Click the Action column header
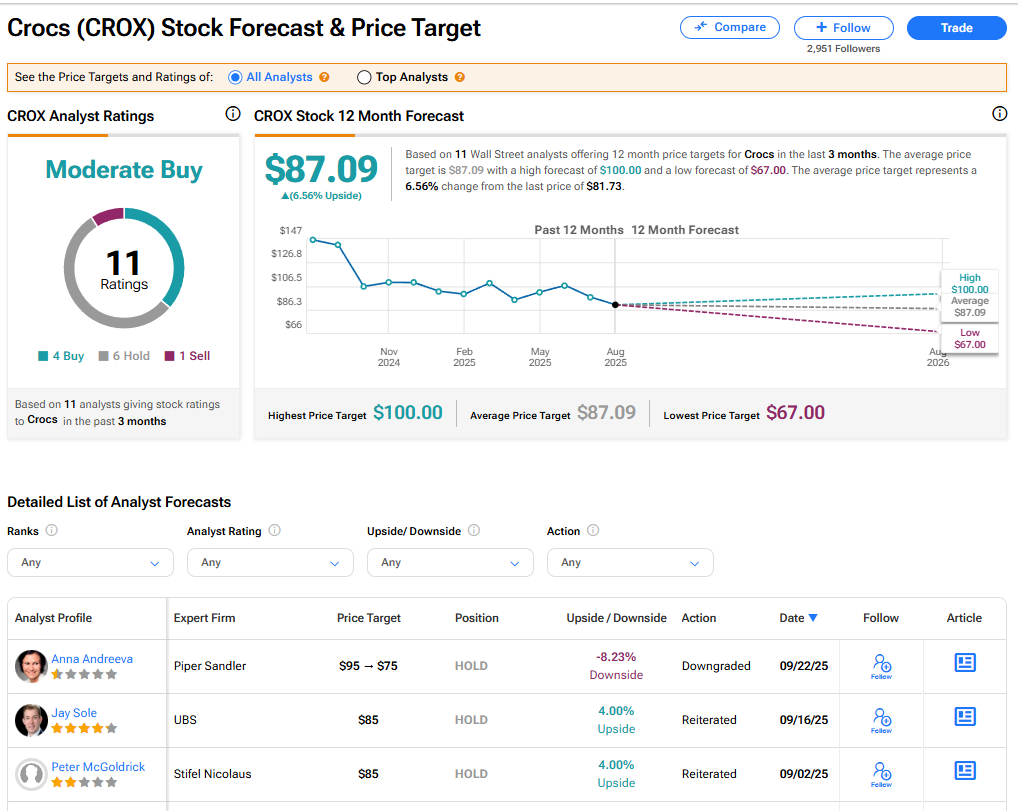Image resolution: width=1018 pixels, height=811 pixels. click(x=699, y=618)
